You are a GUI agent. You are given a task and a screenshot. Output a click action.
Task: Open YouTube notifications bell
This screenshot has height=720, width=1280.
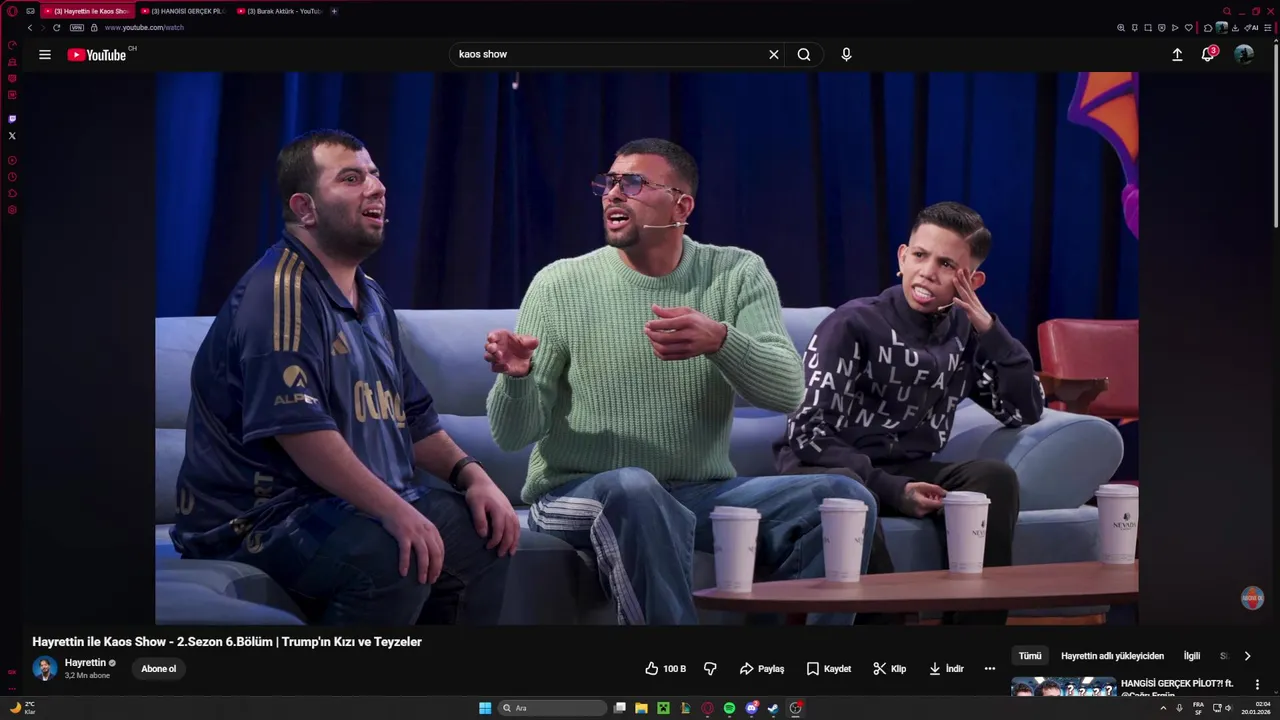pyautogui.click(x=1208, y=54)
